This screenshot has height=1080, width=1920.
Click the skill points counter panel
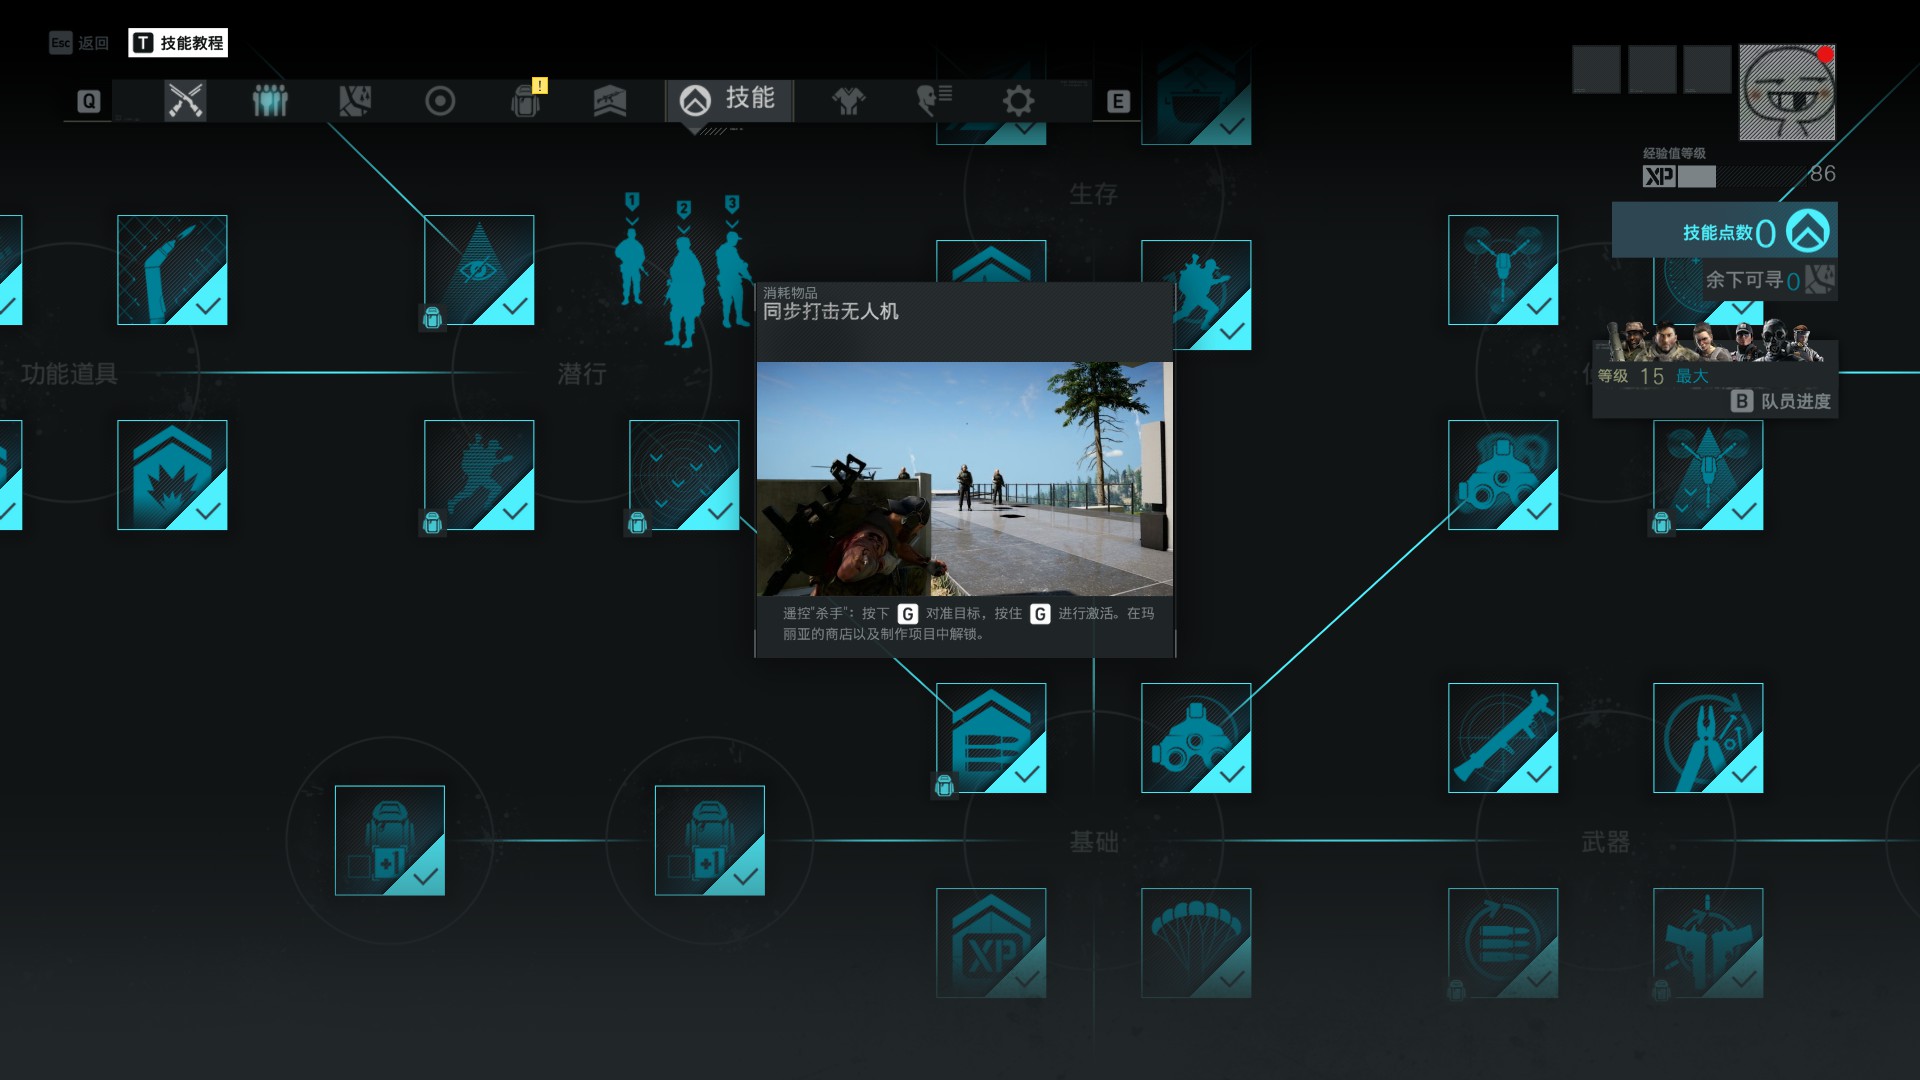(1724, 232)
